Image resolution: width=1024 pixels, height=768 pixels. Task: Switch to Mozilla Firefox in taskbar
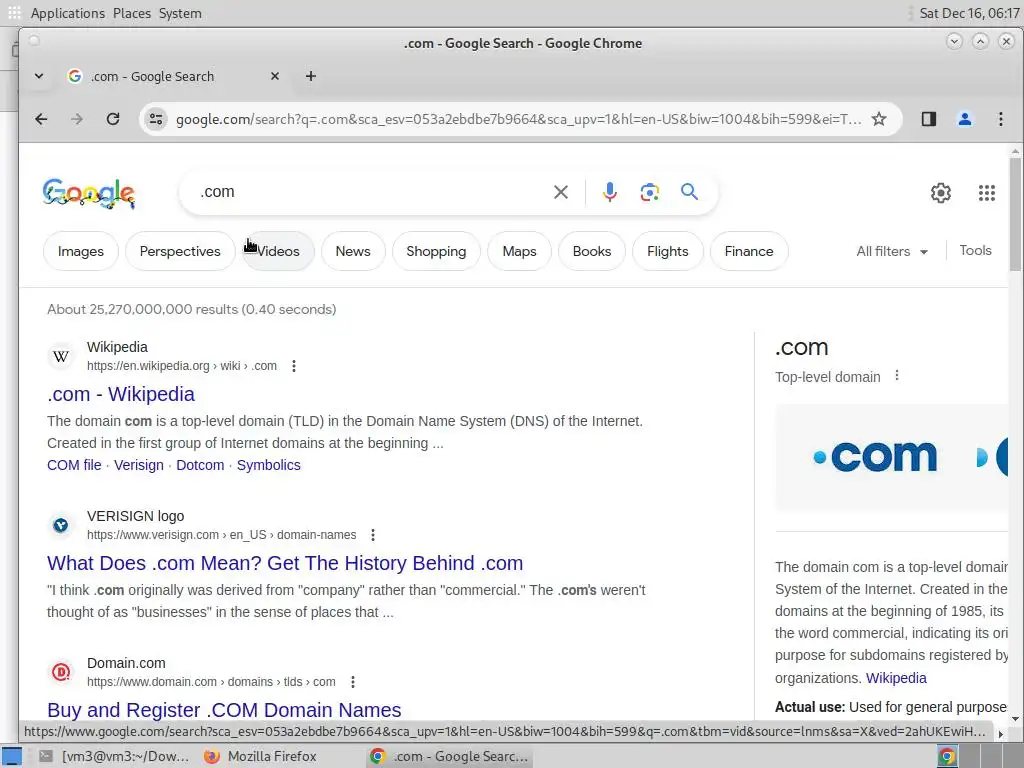pyautogui.click(x=261, y=756)
